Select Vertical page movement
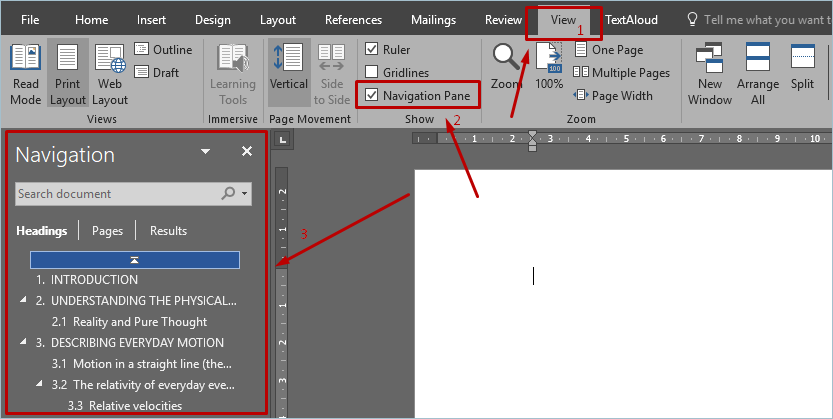 (x=289, y=68)
